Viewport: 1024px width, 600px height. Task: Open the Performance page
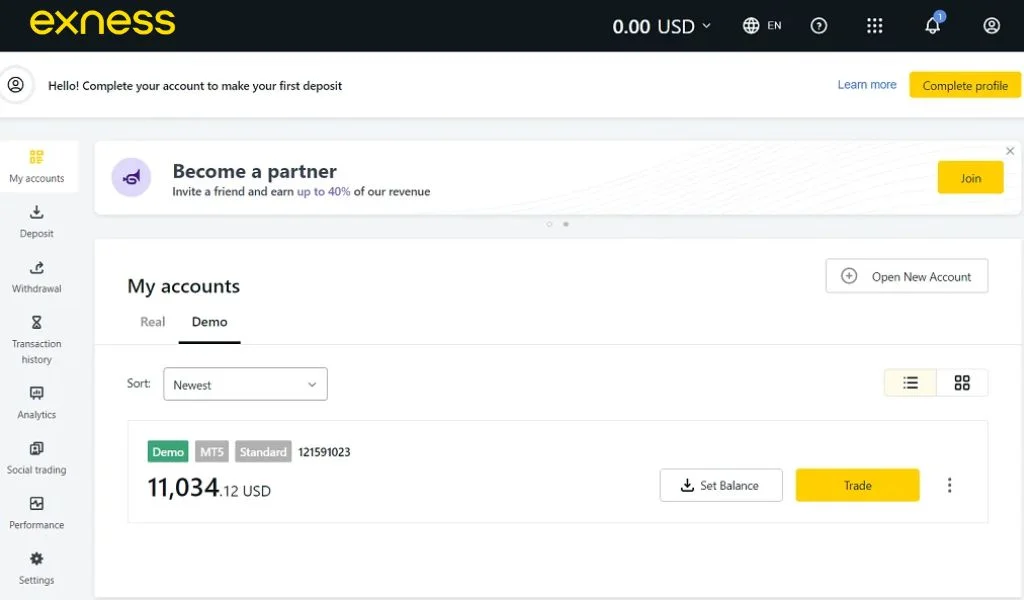[x=36, y=512]
